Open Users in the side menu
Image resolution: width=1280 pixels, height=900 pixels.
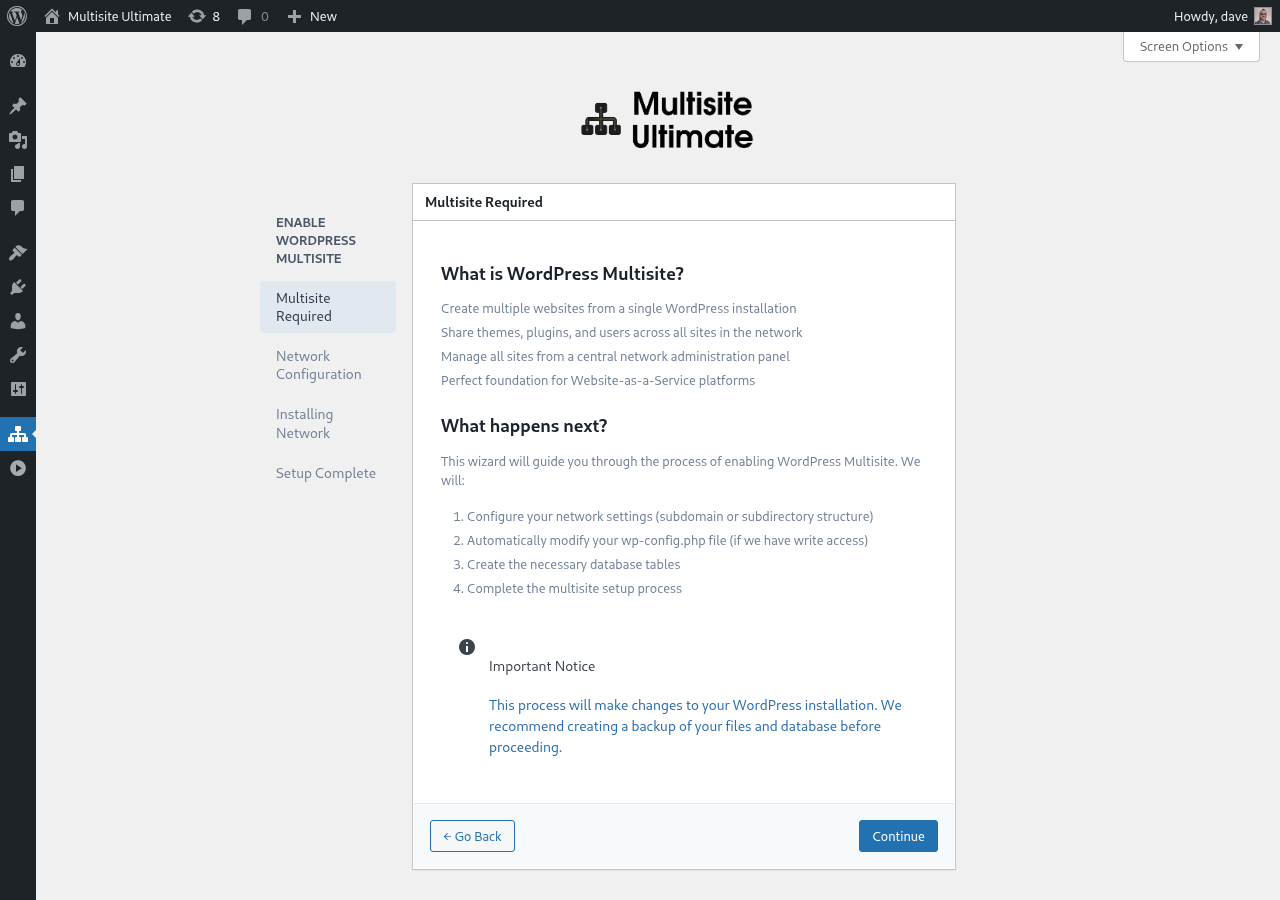click(x=18, y=321)
